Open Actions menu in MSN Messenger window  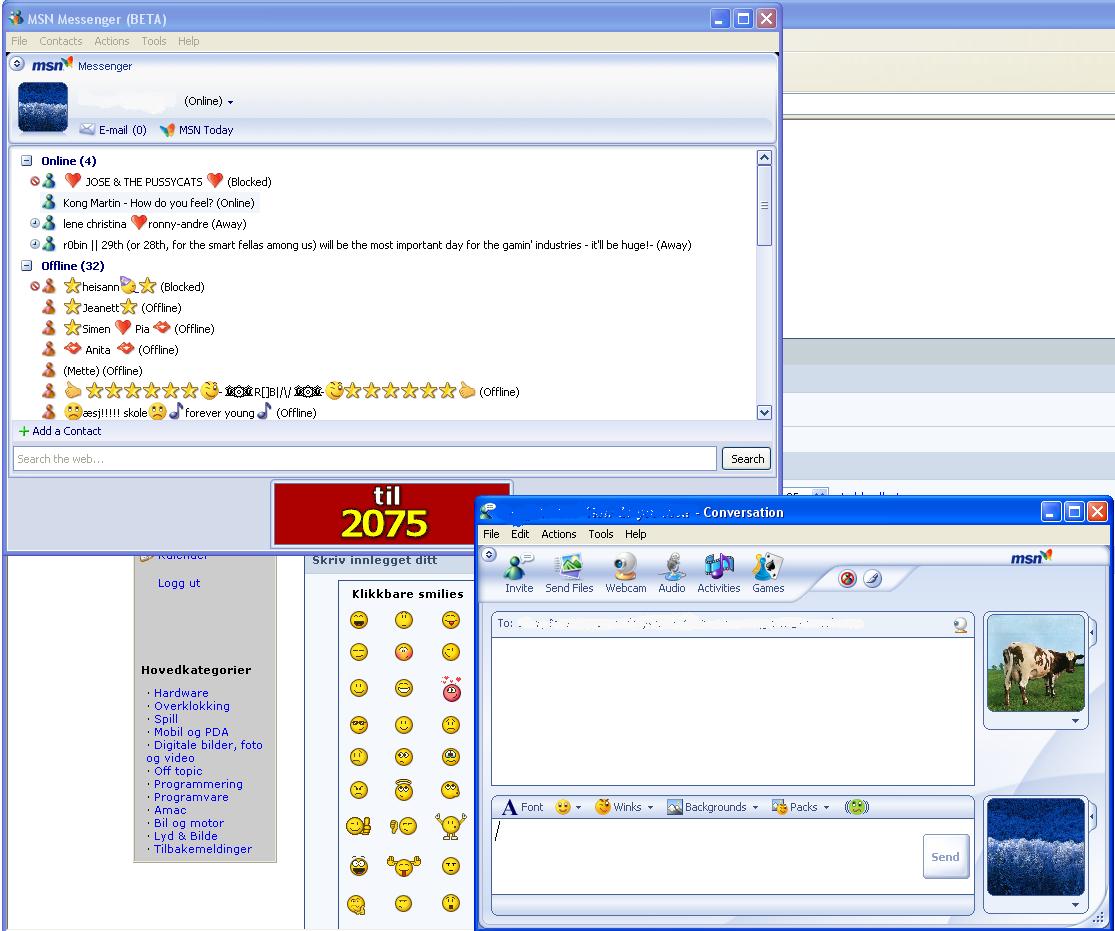click(112, 41)
